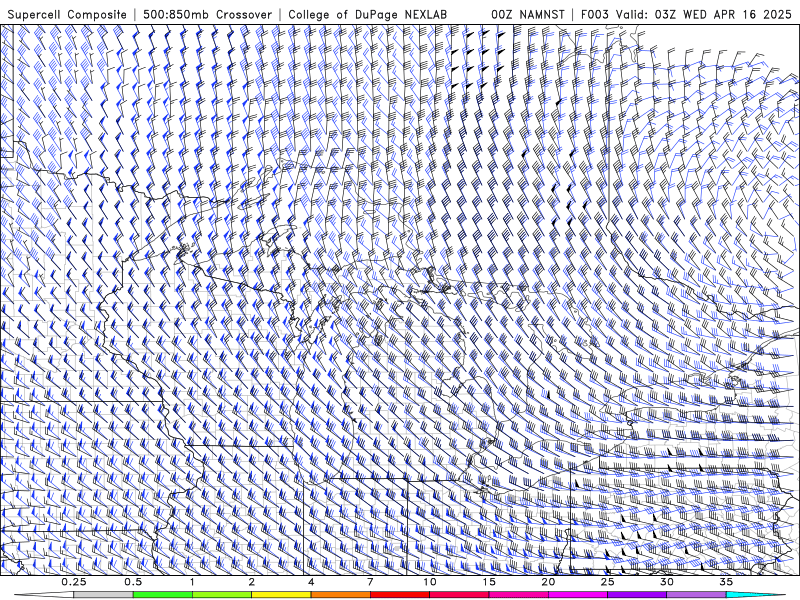
Task: Click the "00Z NAMNST" model run label
Action: pos(528,15)
